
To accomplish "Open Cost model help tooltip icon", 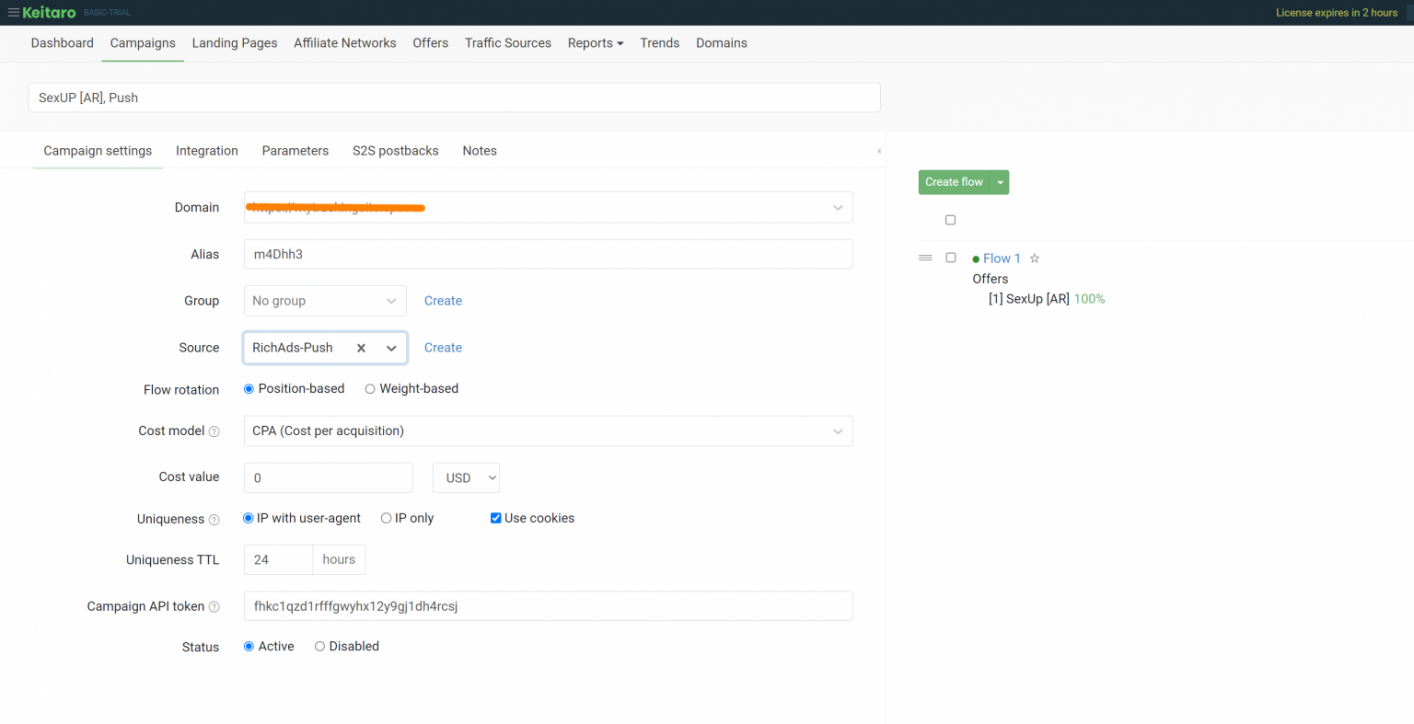I will pos(214,431).
